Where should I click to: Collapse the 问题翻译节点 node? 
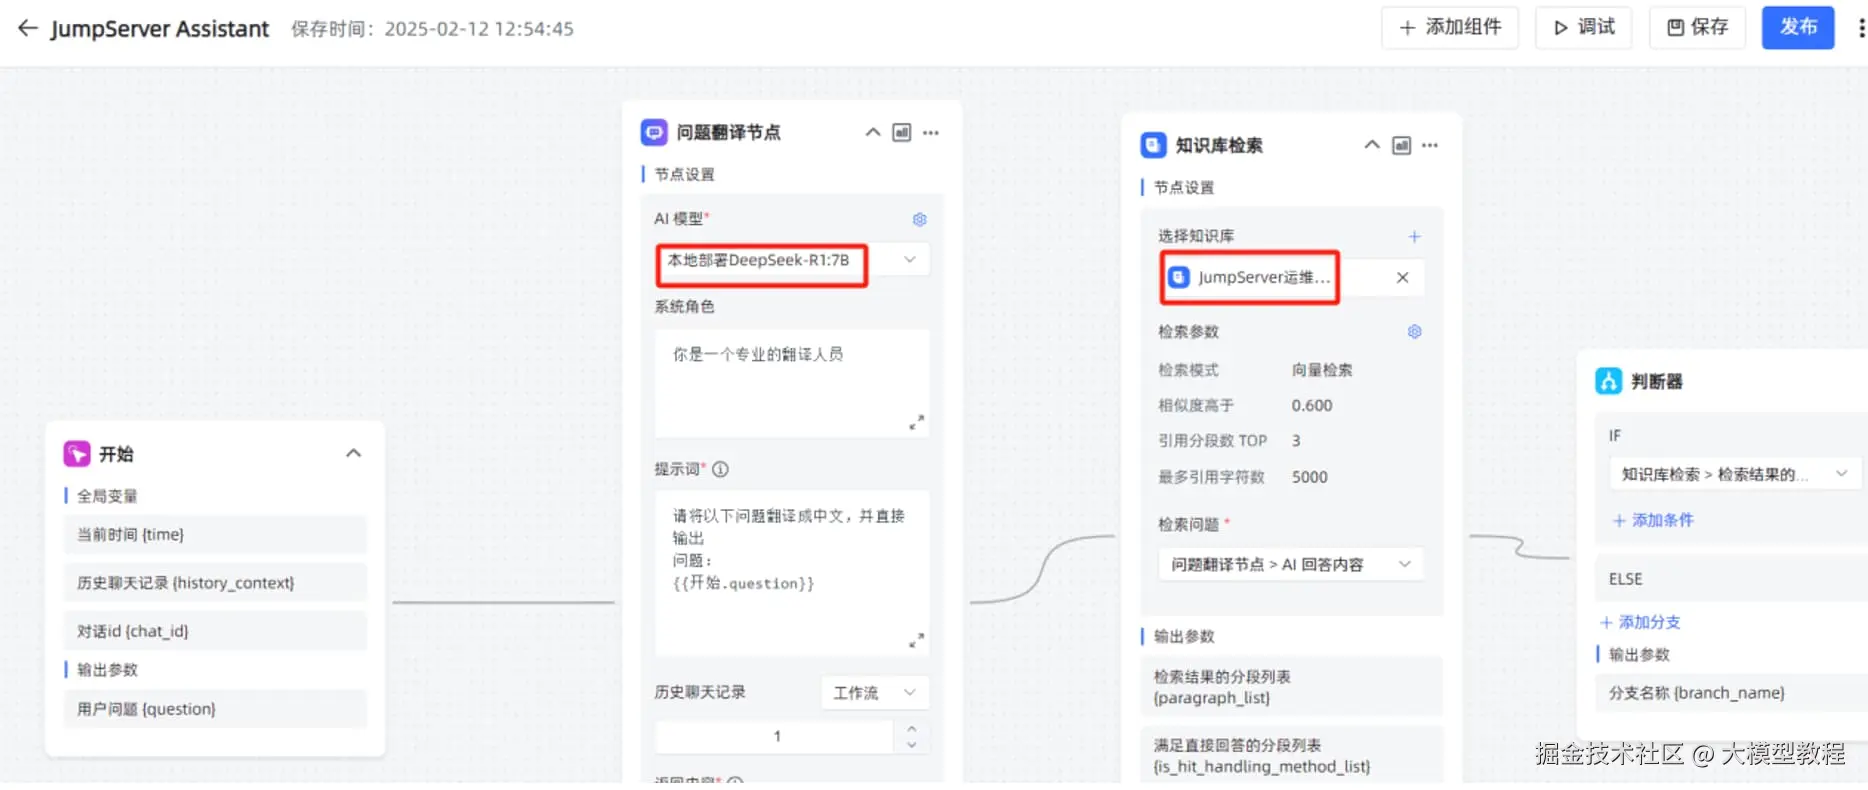click(872, 132)
